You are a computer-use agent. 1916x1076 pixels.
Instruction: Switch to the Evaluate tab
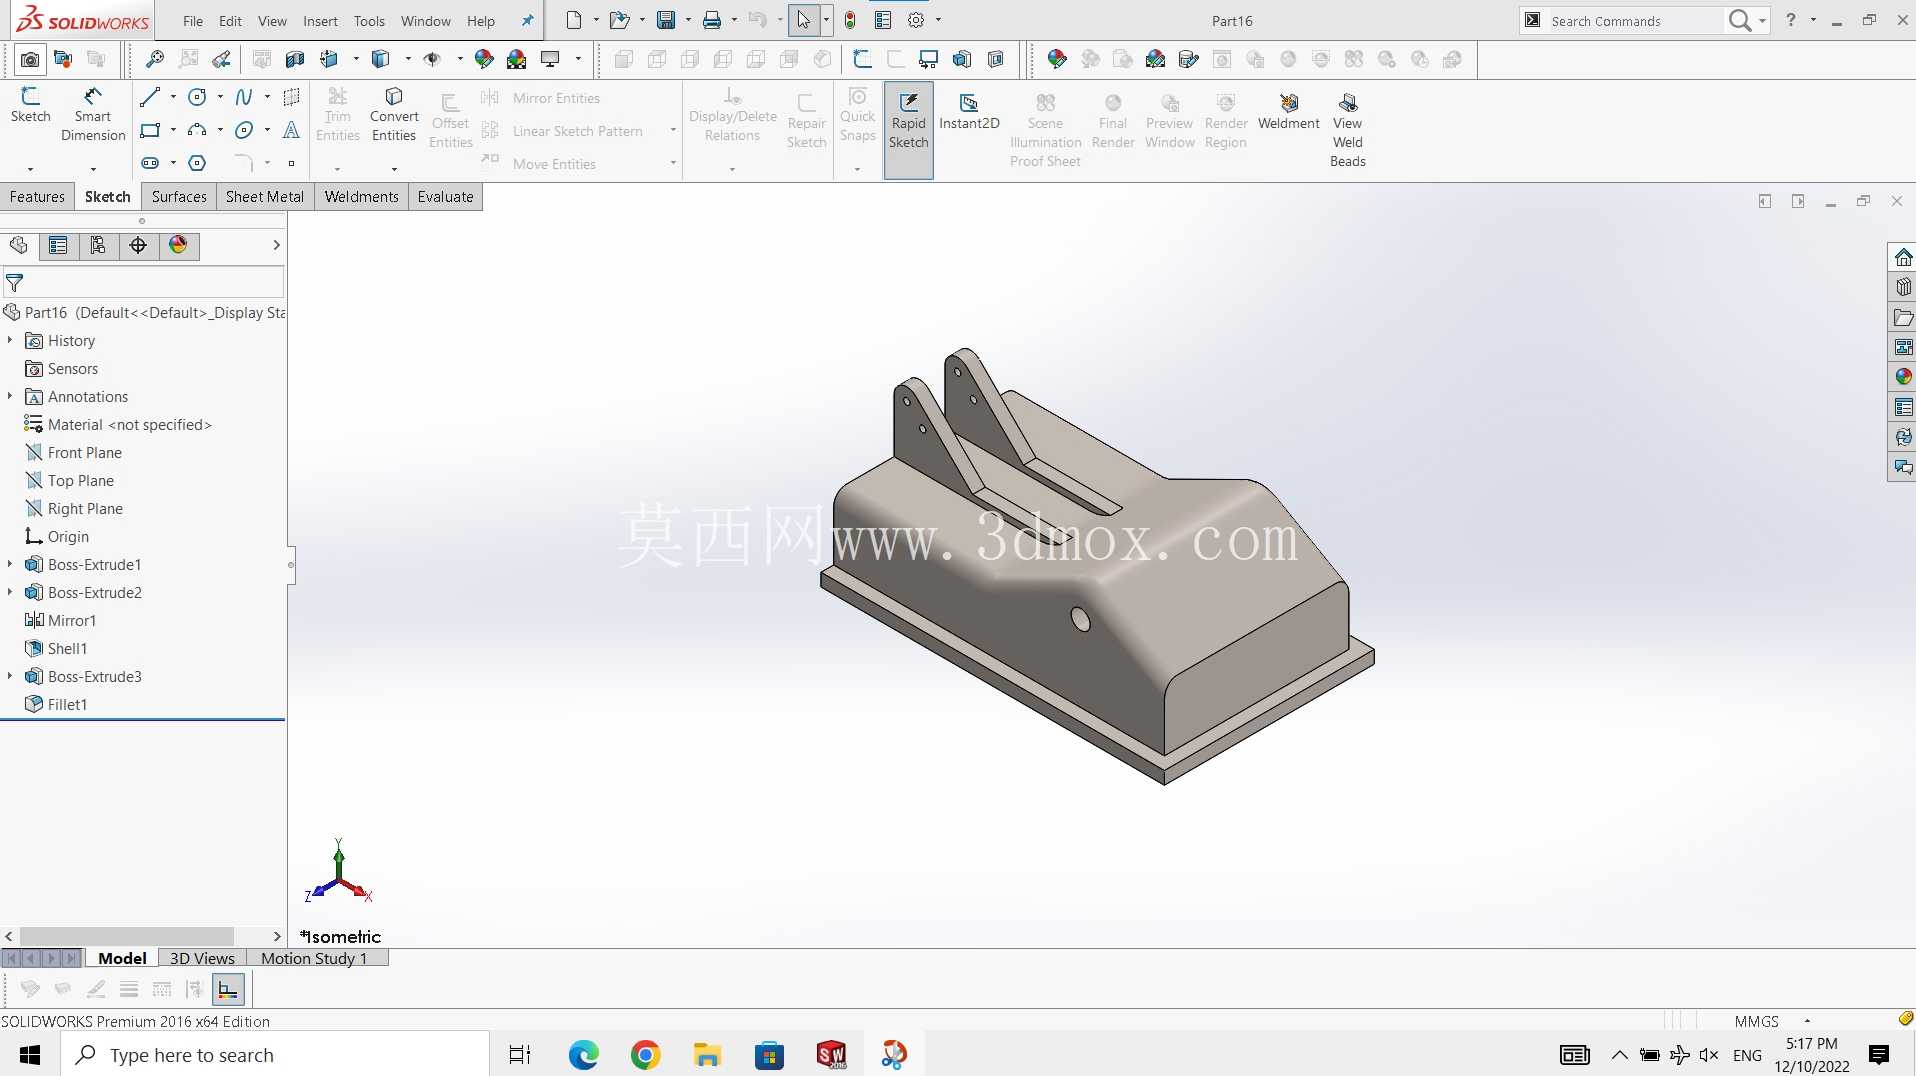(445, 197)
